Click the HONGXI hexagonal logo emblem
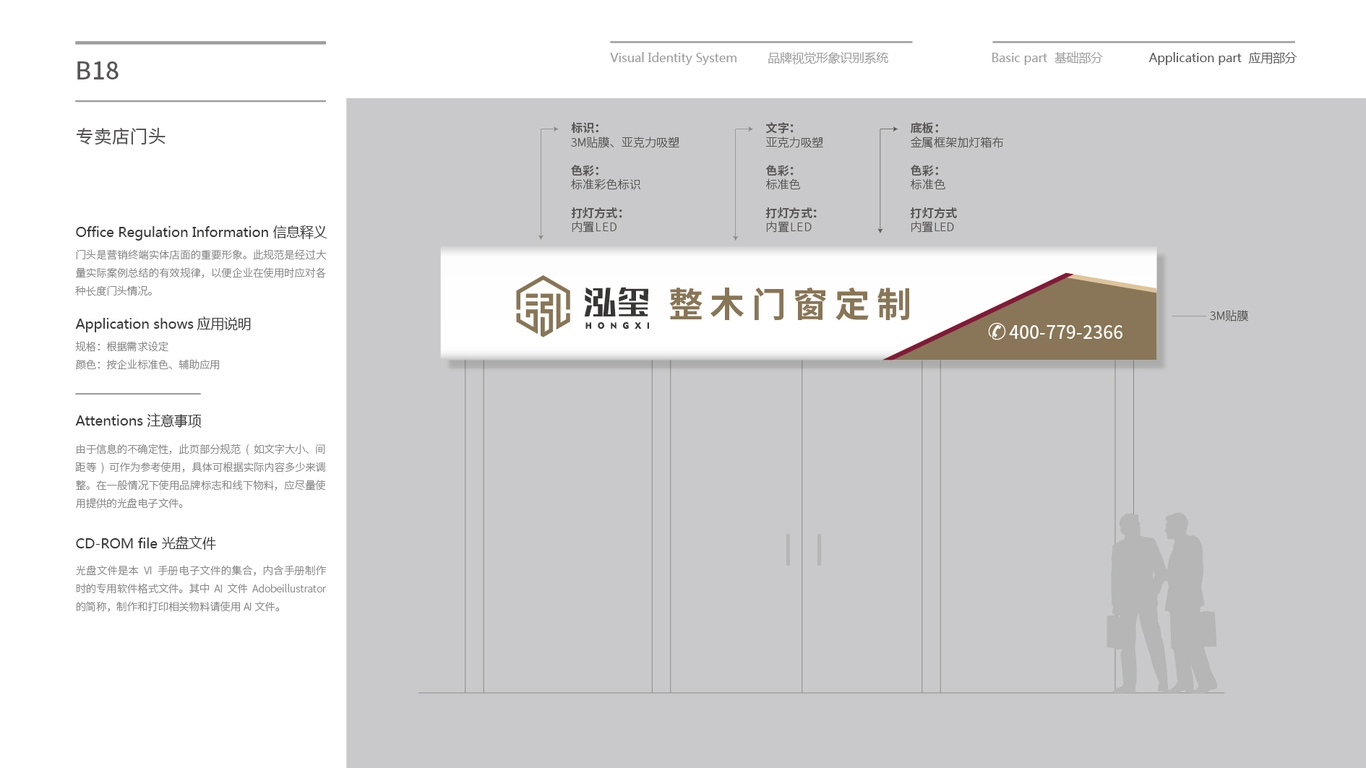This screenshot has height=768, width=1366. pos(543,306)
